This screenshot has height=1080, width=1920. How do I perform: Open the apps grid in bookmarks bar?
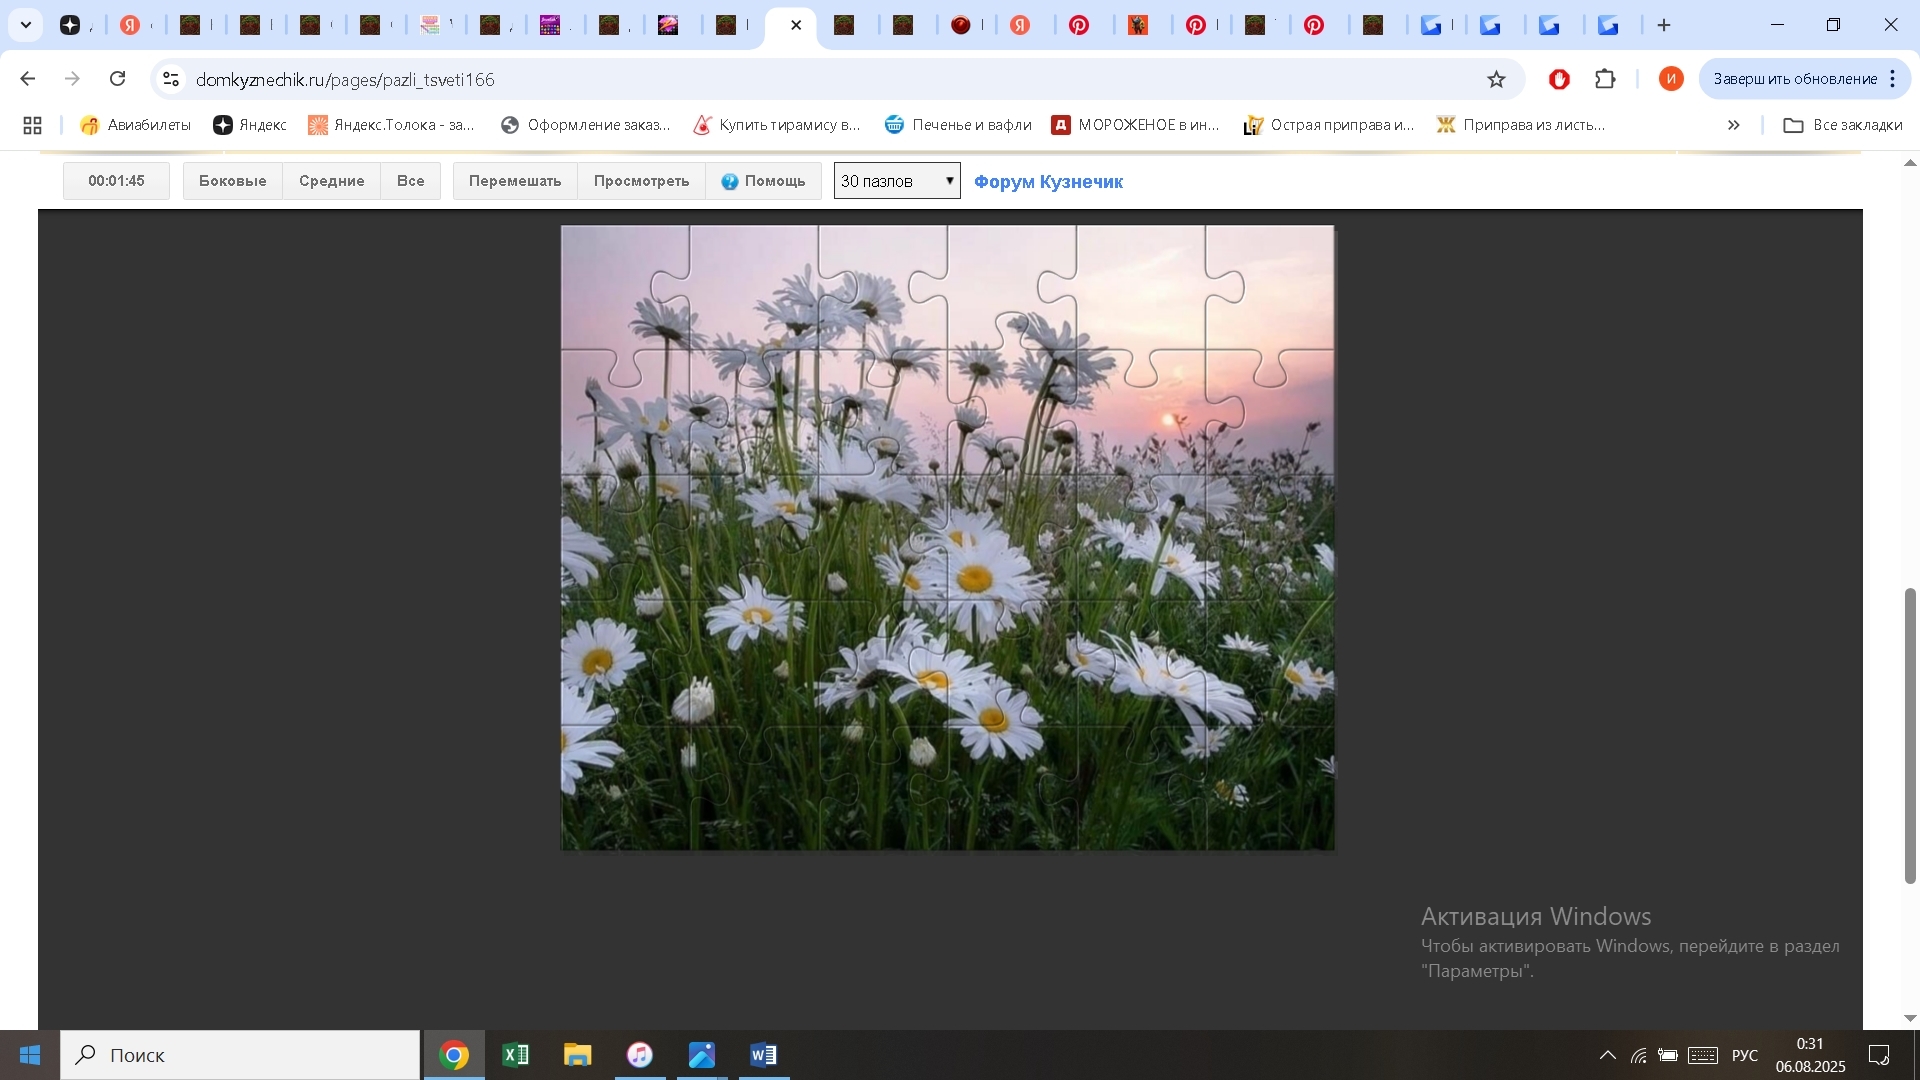[x=32, y=125]
